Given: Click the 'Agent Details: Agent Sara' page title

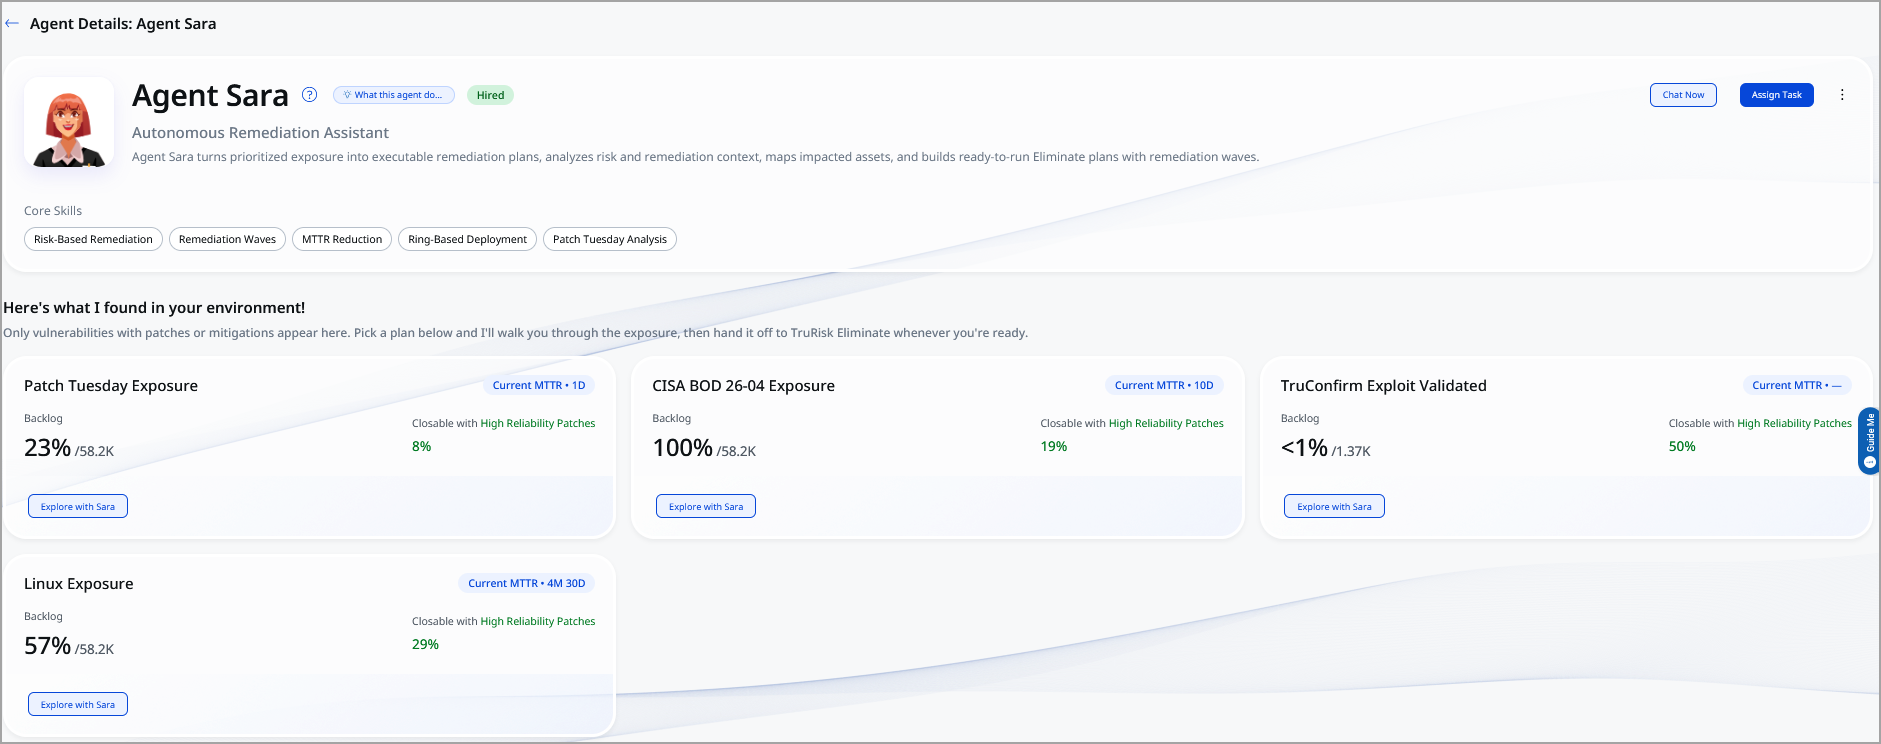Looking at the screenshot, I should click(x=123, y=23).
